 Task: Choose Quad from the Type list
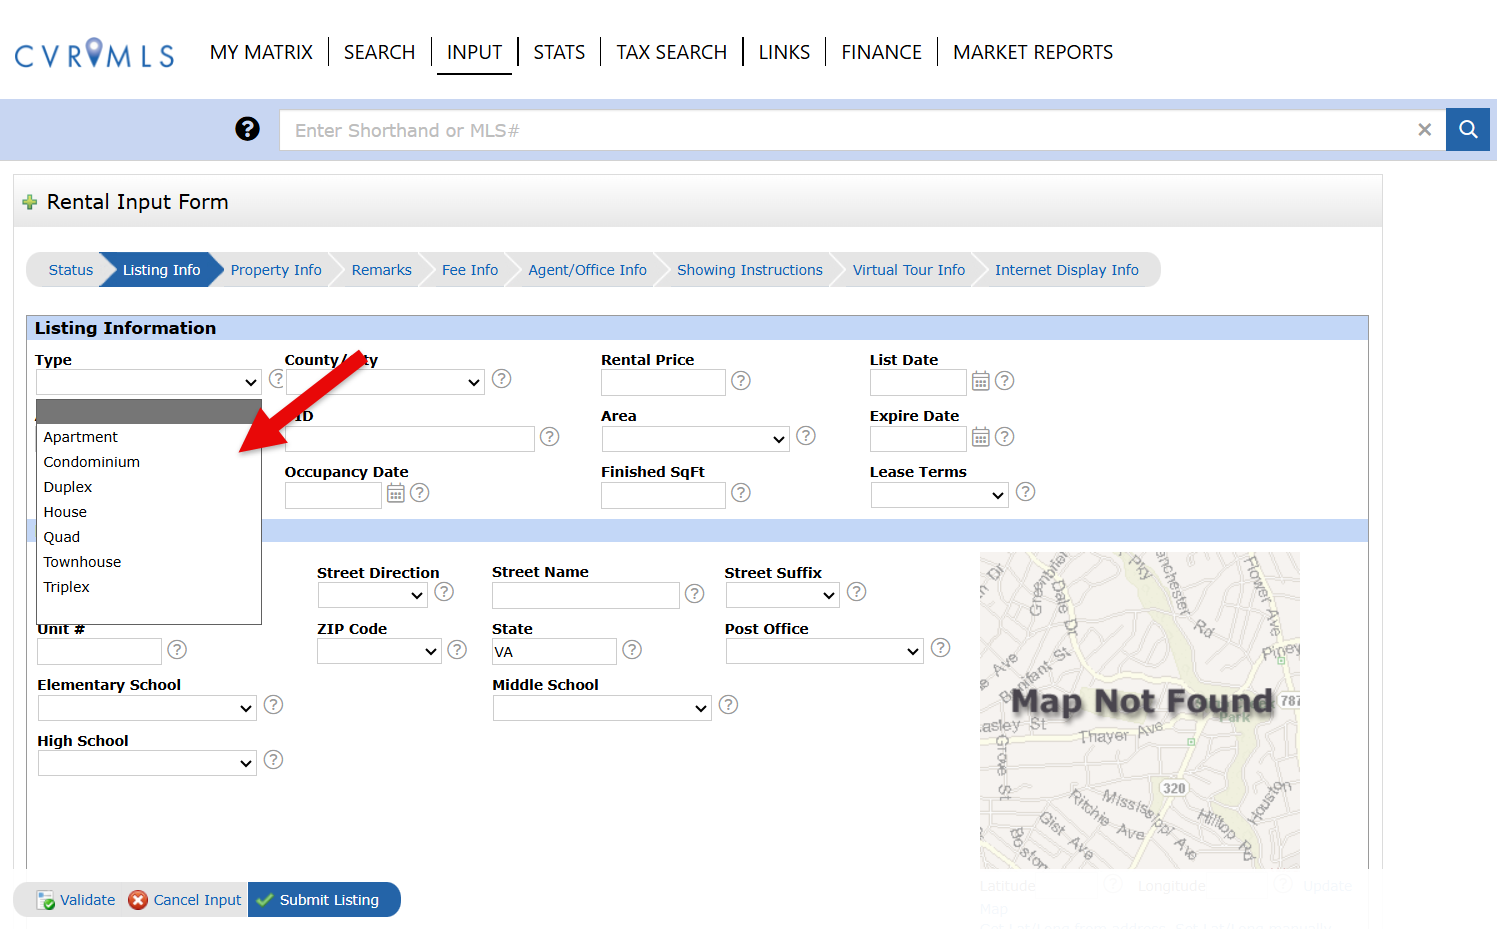(149, 537)
